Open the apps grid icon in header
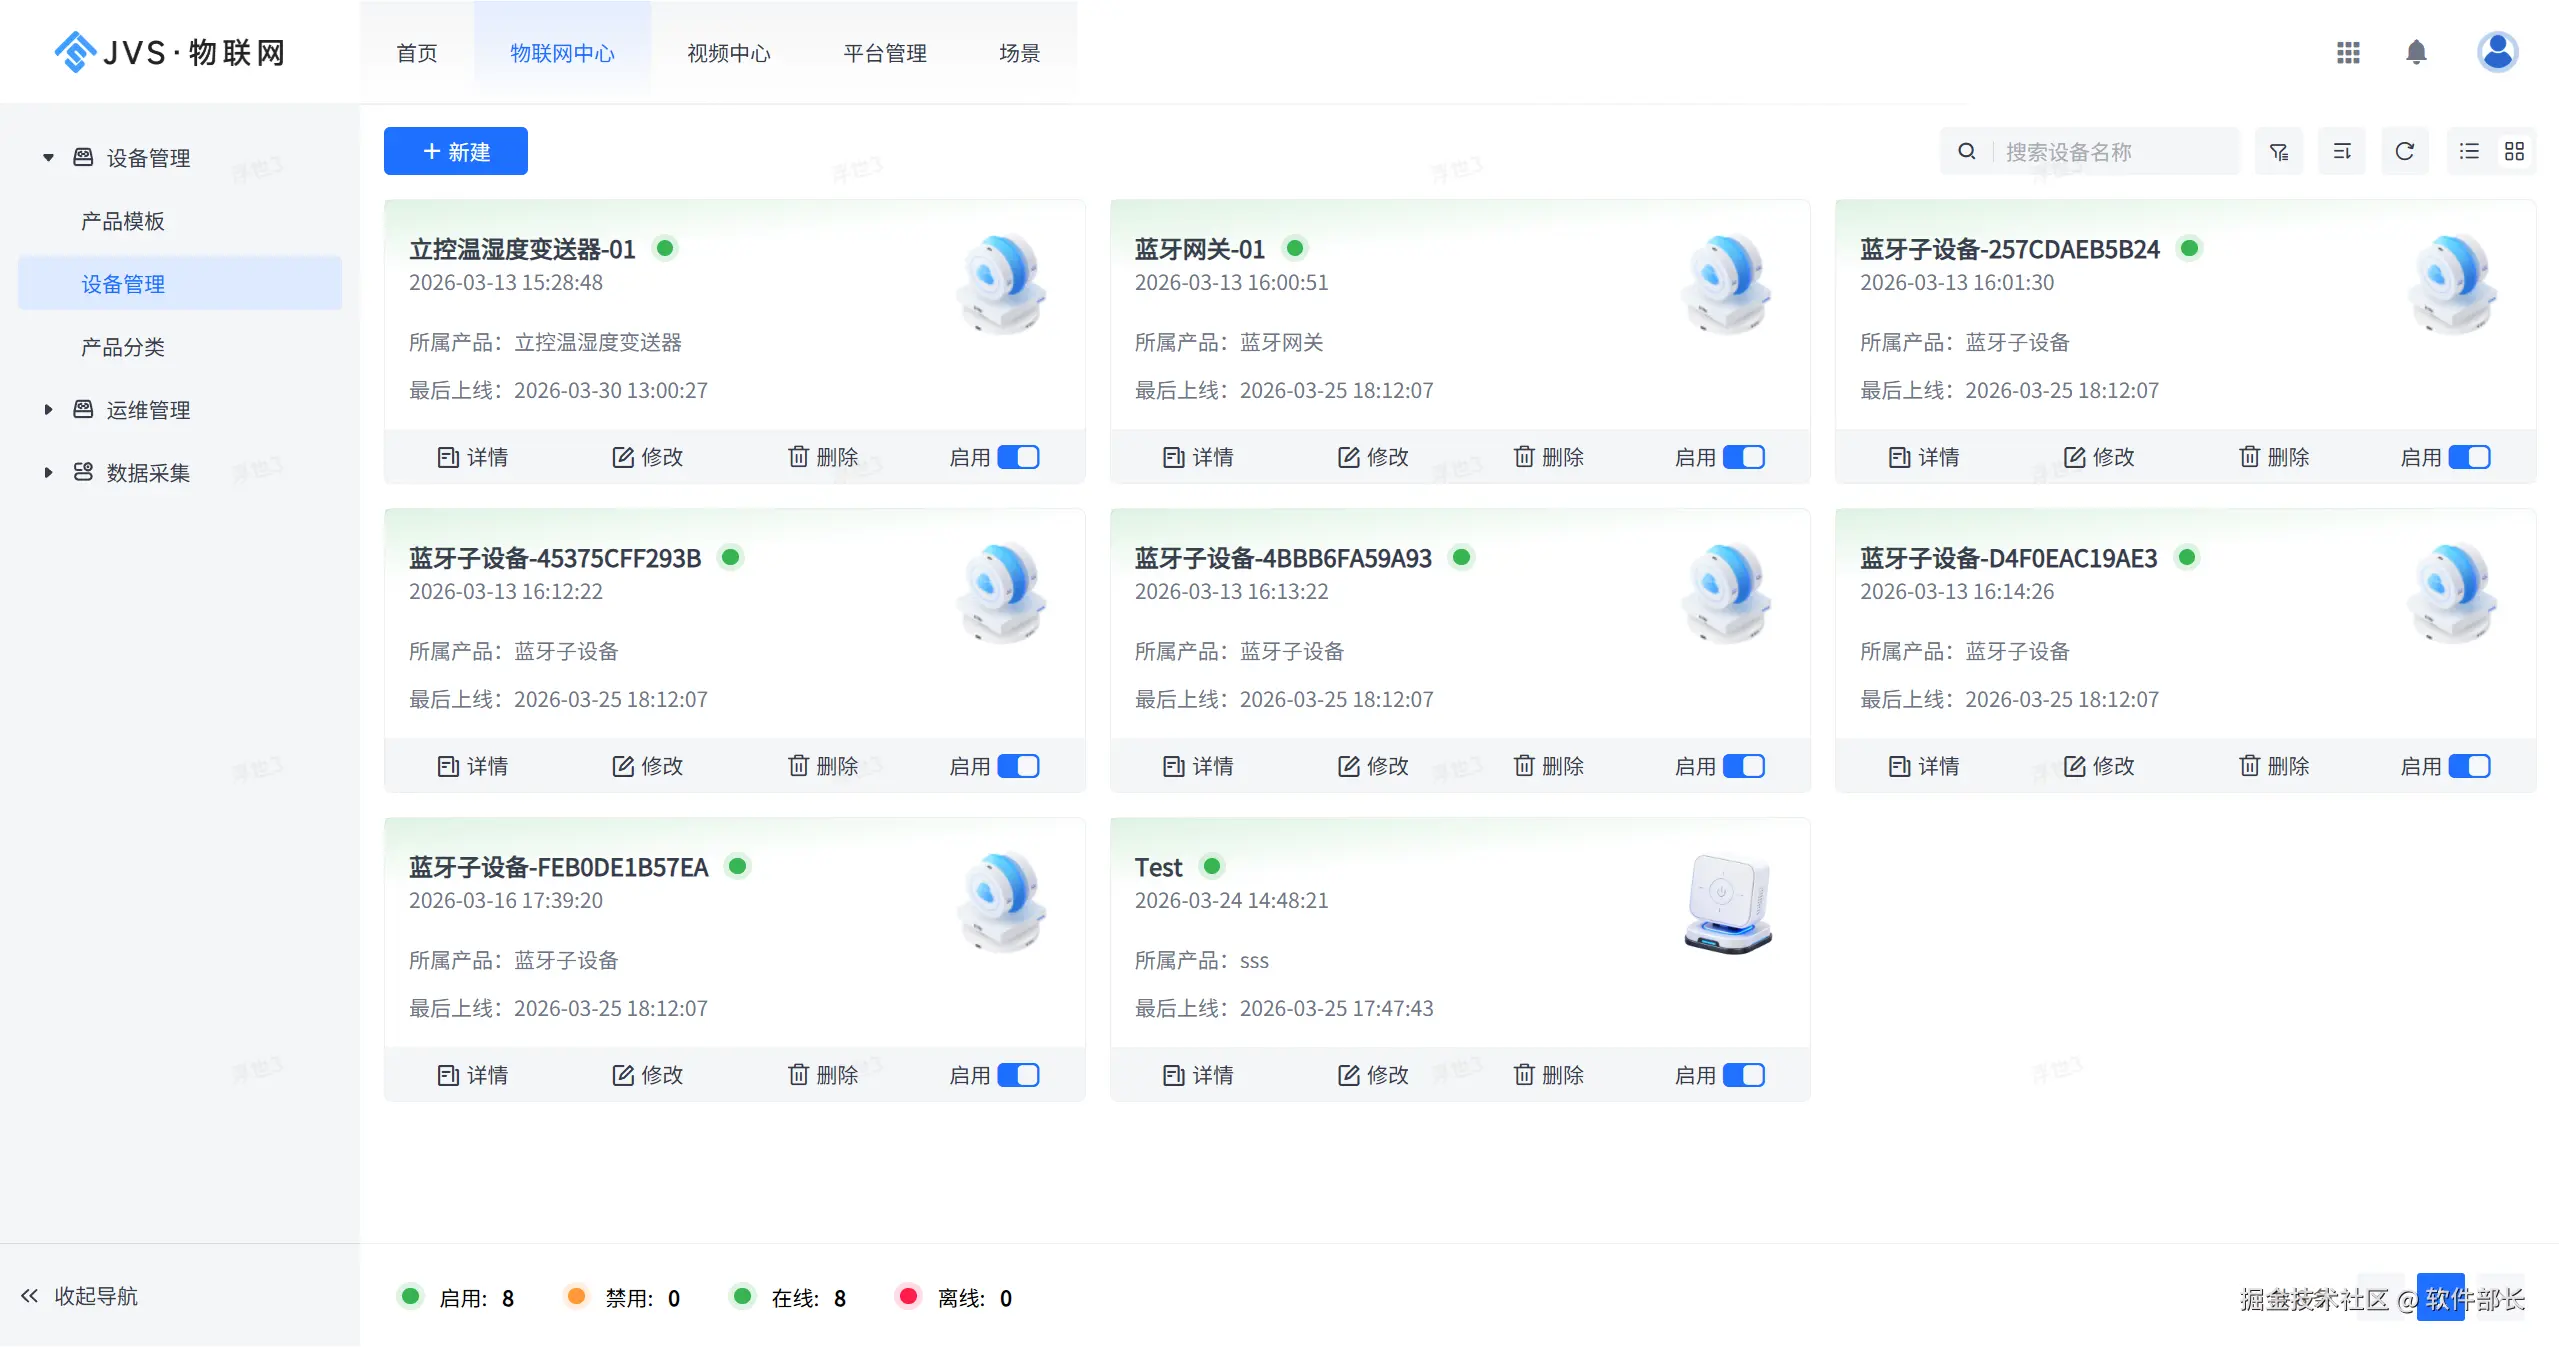 [2347, 52]
